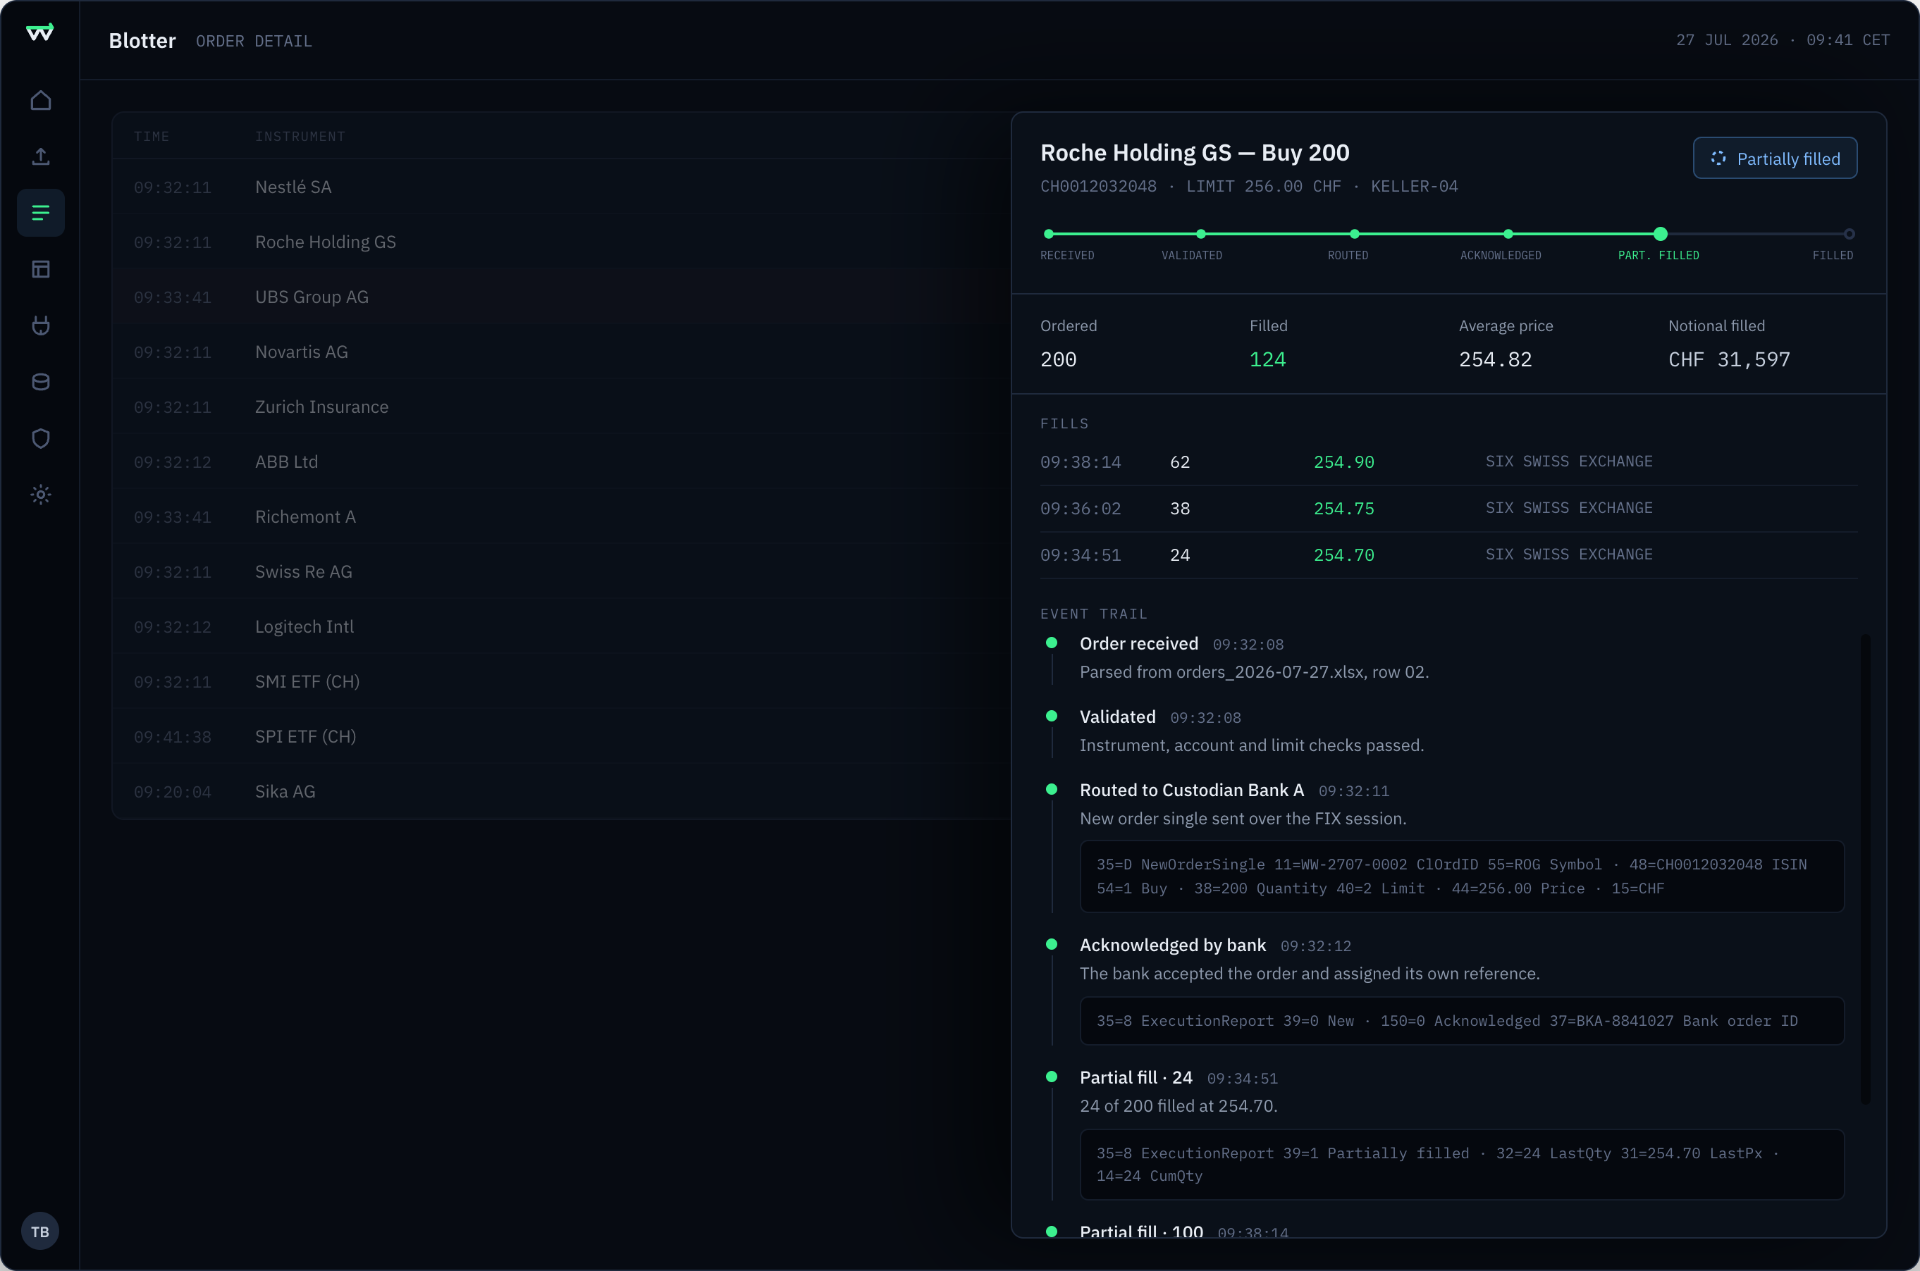Viewport: 1920px width, 1271px height.
Task: Select the ABB Ltd order row
Action: tap(561, 462)
